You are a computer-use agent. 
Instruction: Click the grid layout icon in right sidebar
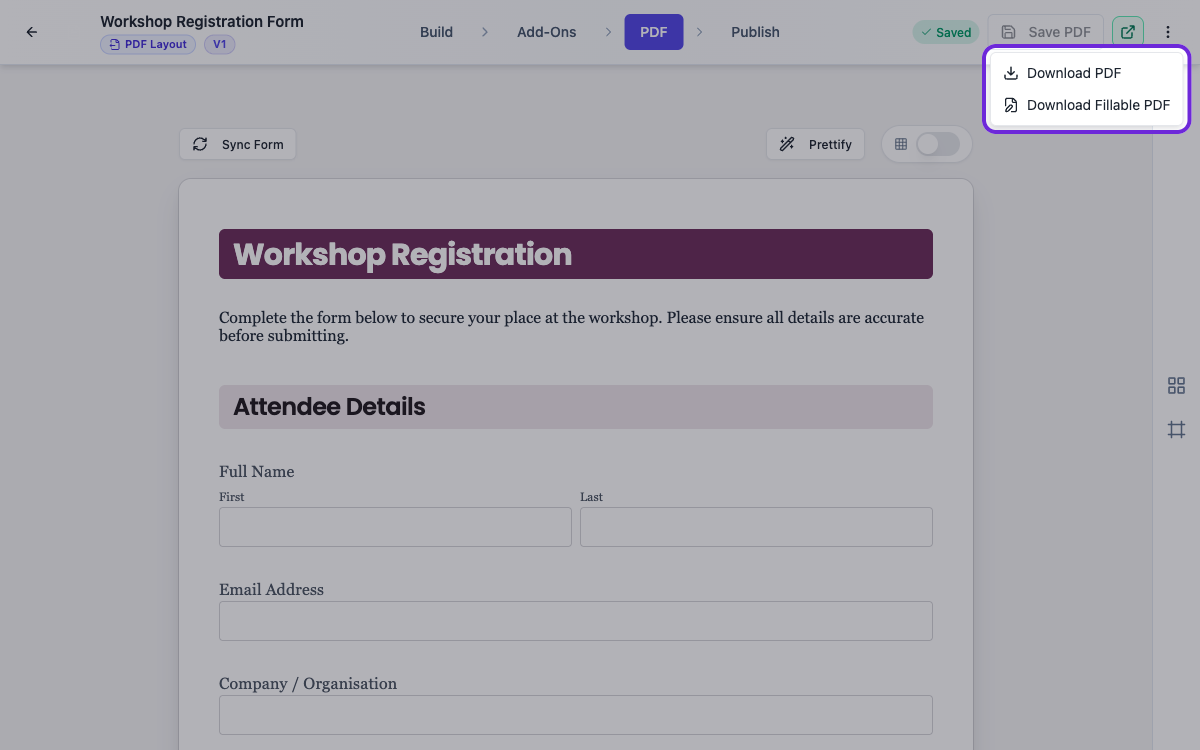click(1176, 386)
